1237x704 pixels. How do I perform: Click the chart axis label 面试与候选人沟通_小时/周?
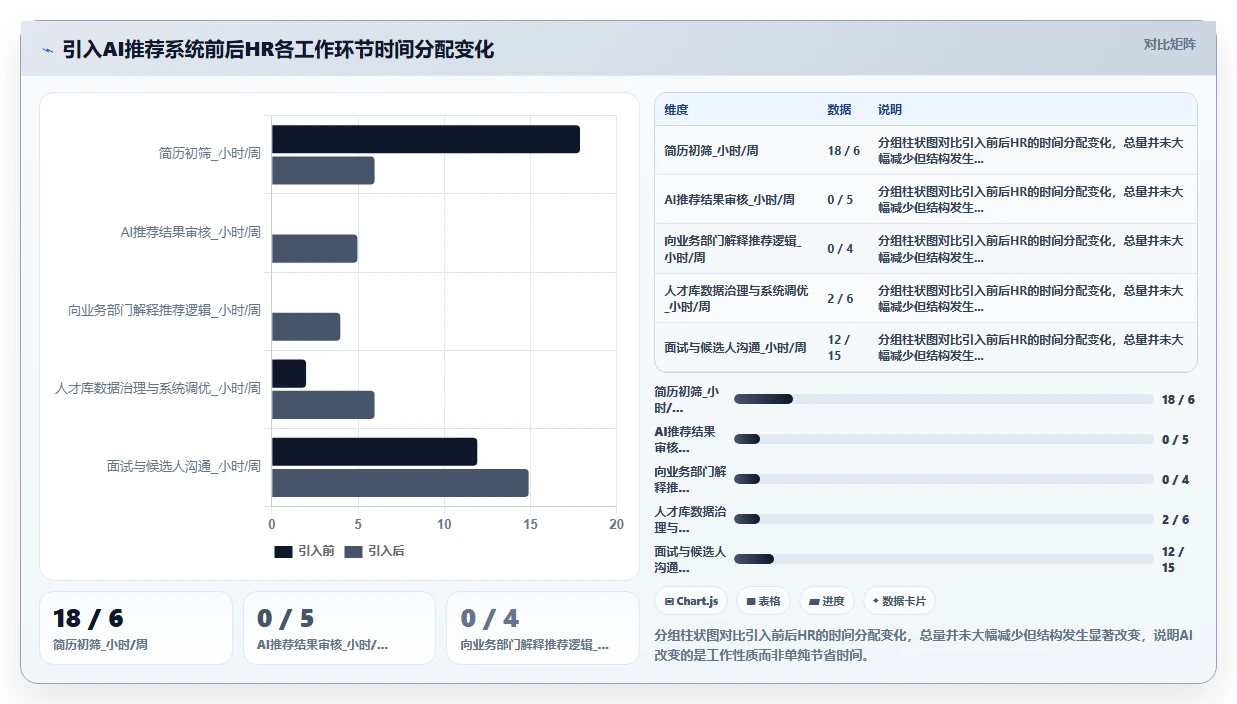pyautogui.click(x=184, y=466)
